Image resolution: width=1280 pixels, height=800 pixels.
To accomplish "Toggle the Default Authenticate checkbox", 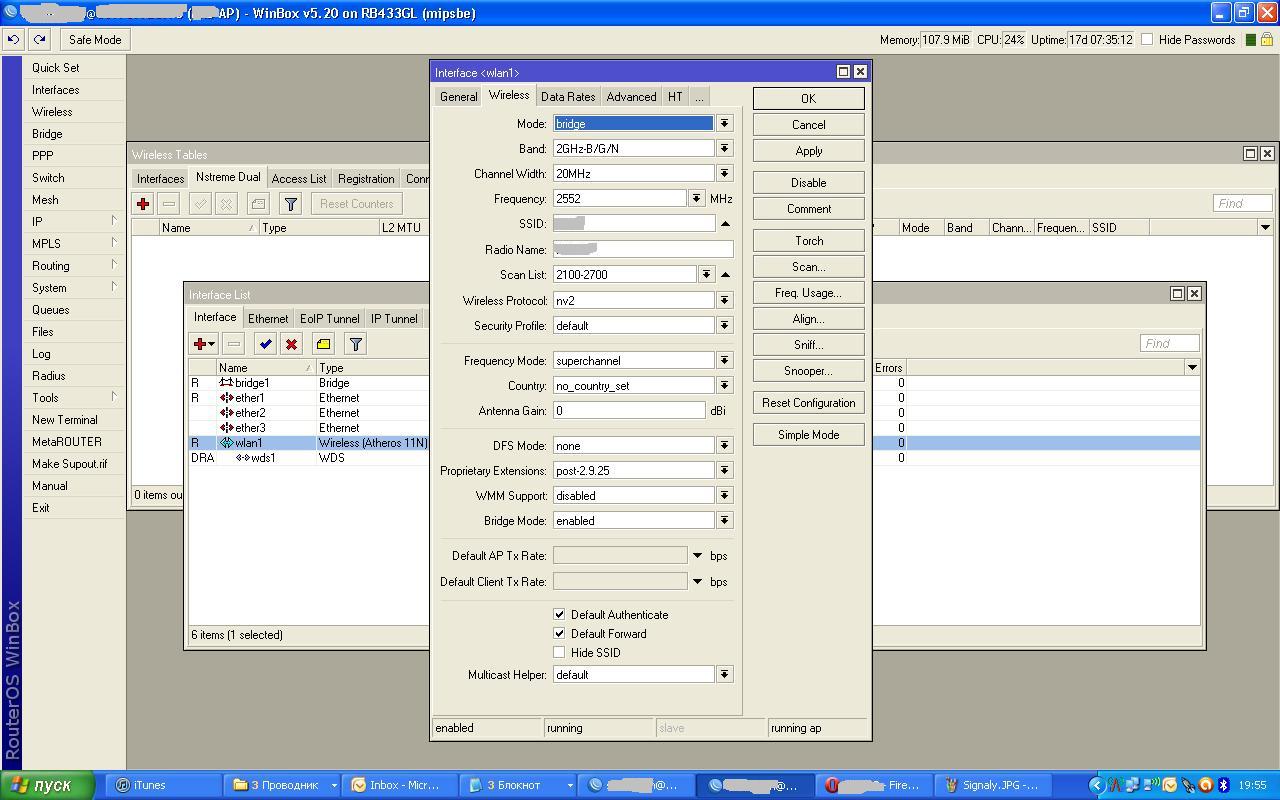I will (x=559, y=614).
